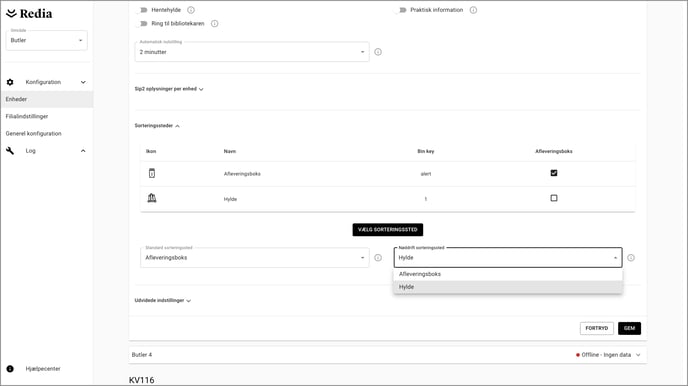Close the Nøddrift sorteringssted dropdown

click(508, 257)
